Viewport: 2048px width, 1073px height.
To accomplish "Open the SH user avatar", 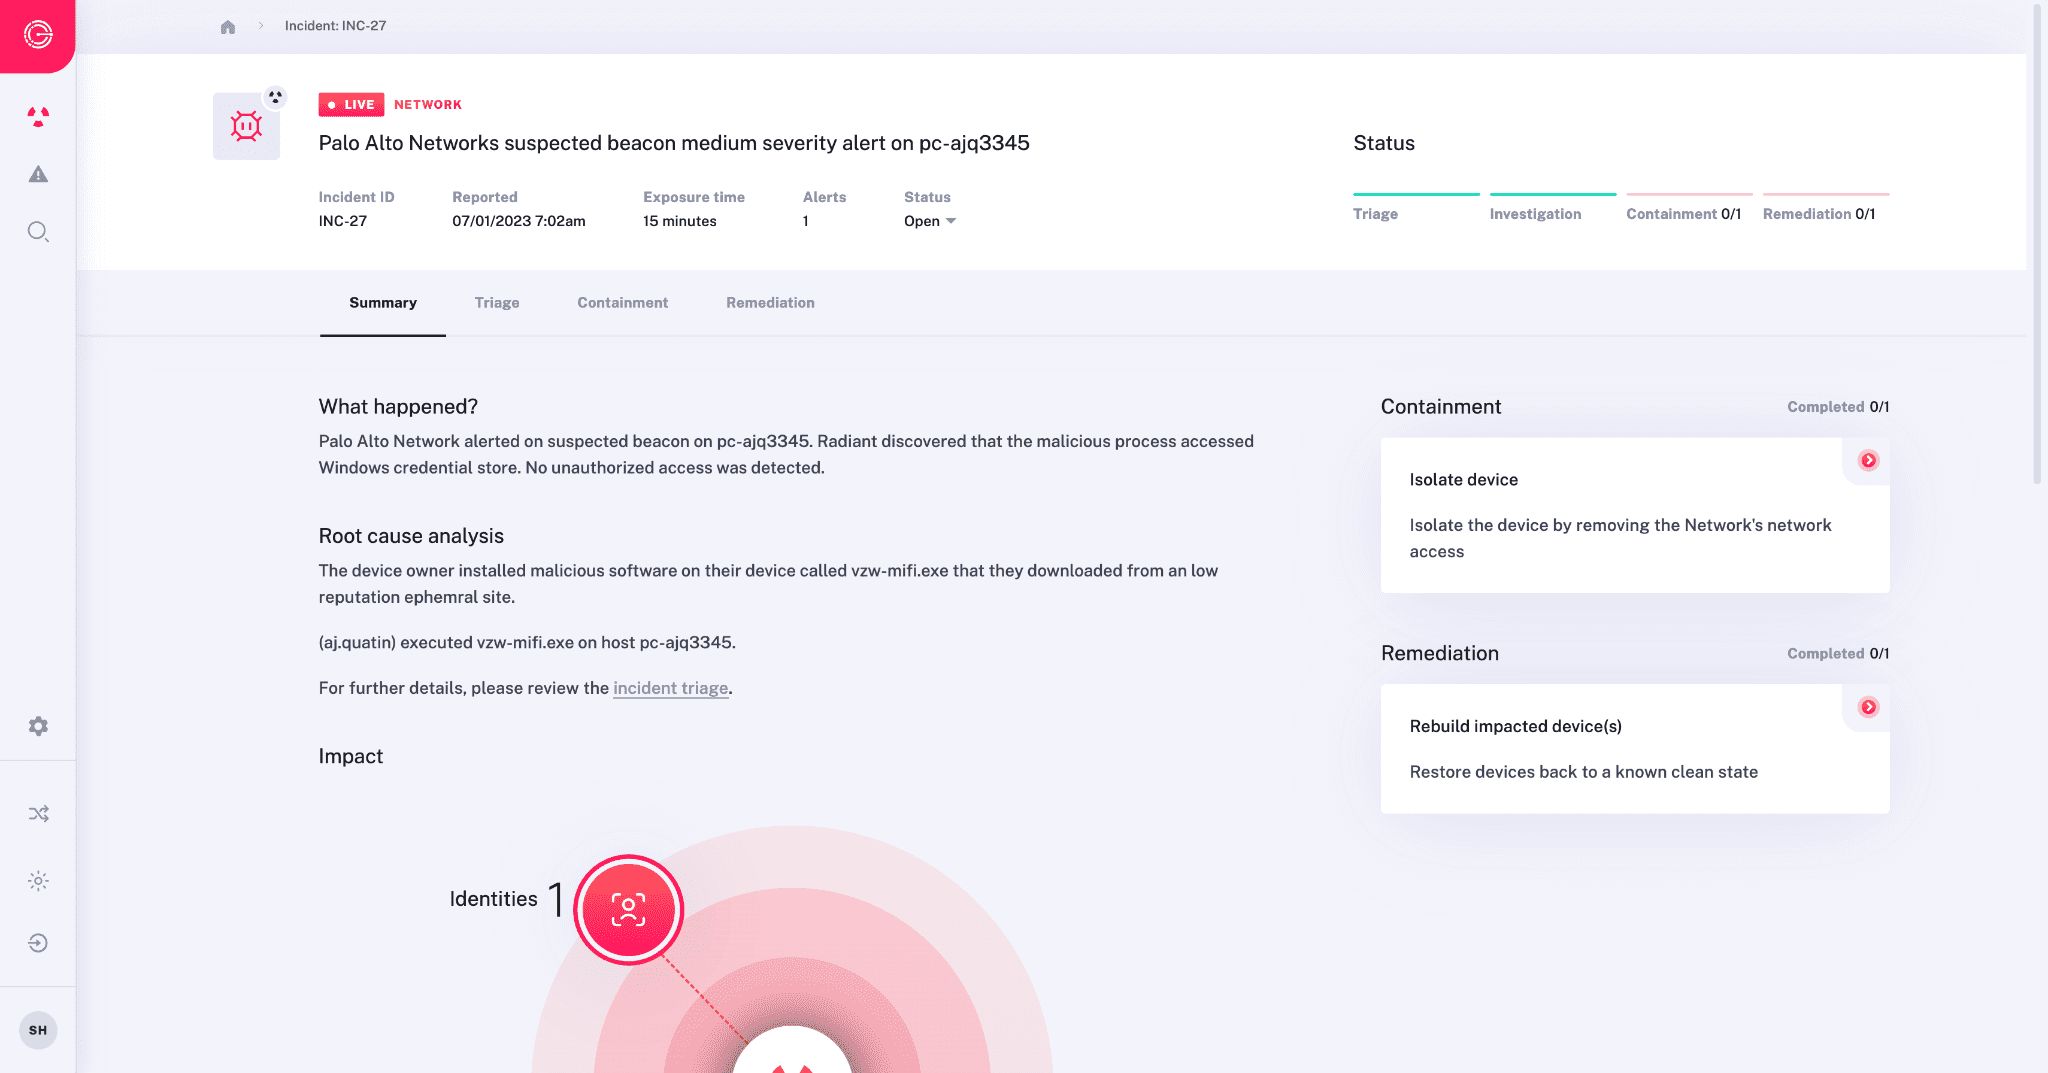I will tap(38, 1030).
